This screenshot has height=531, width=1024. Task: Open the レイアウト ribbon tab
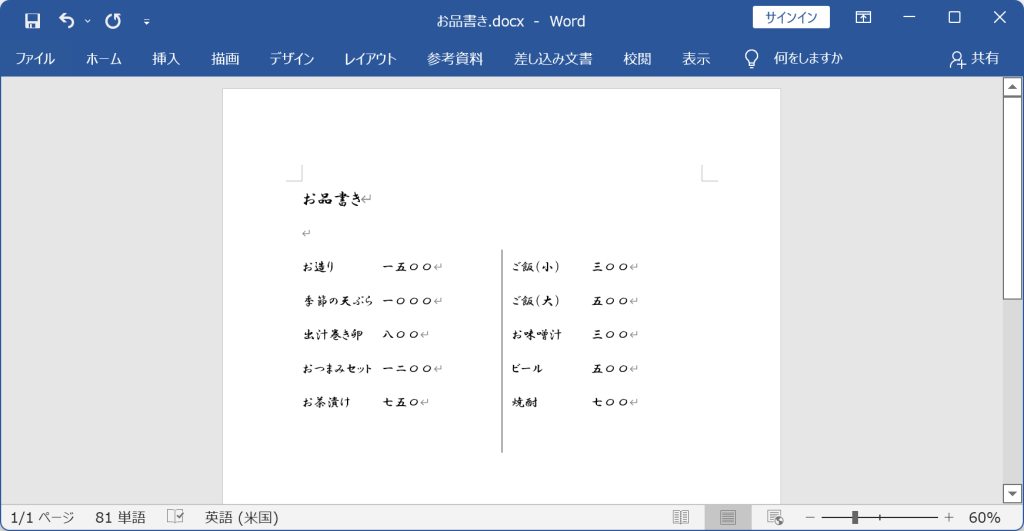[x=370, y=59]
